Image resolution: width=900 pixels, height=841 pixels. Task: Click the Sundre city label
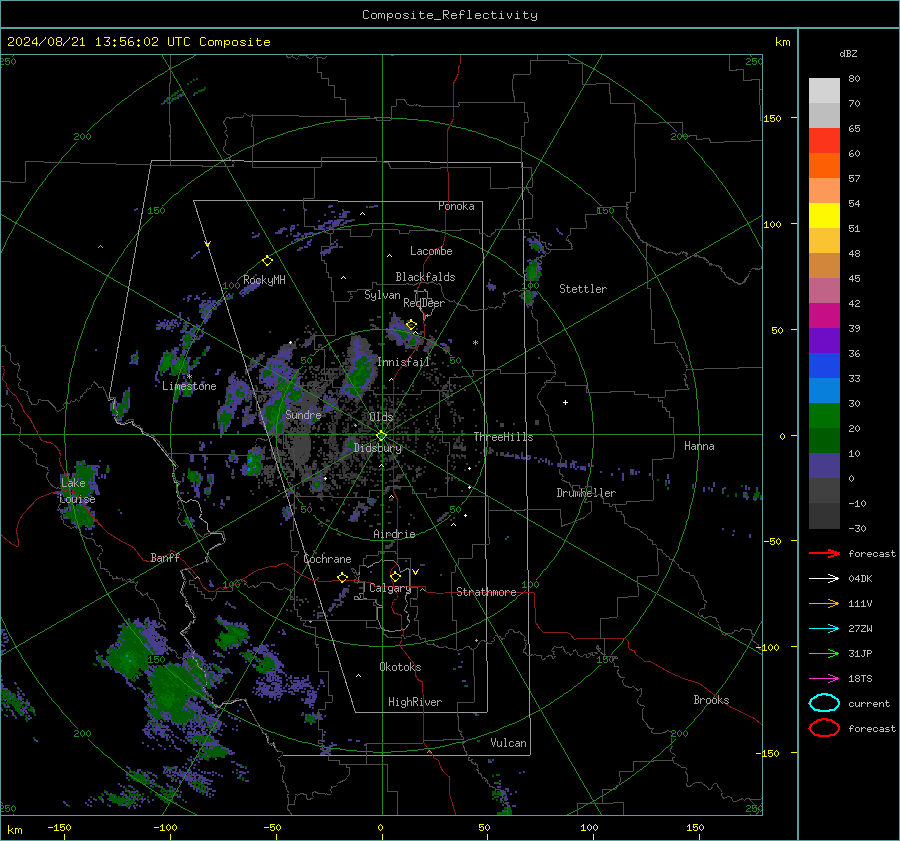[303, 414]
